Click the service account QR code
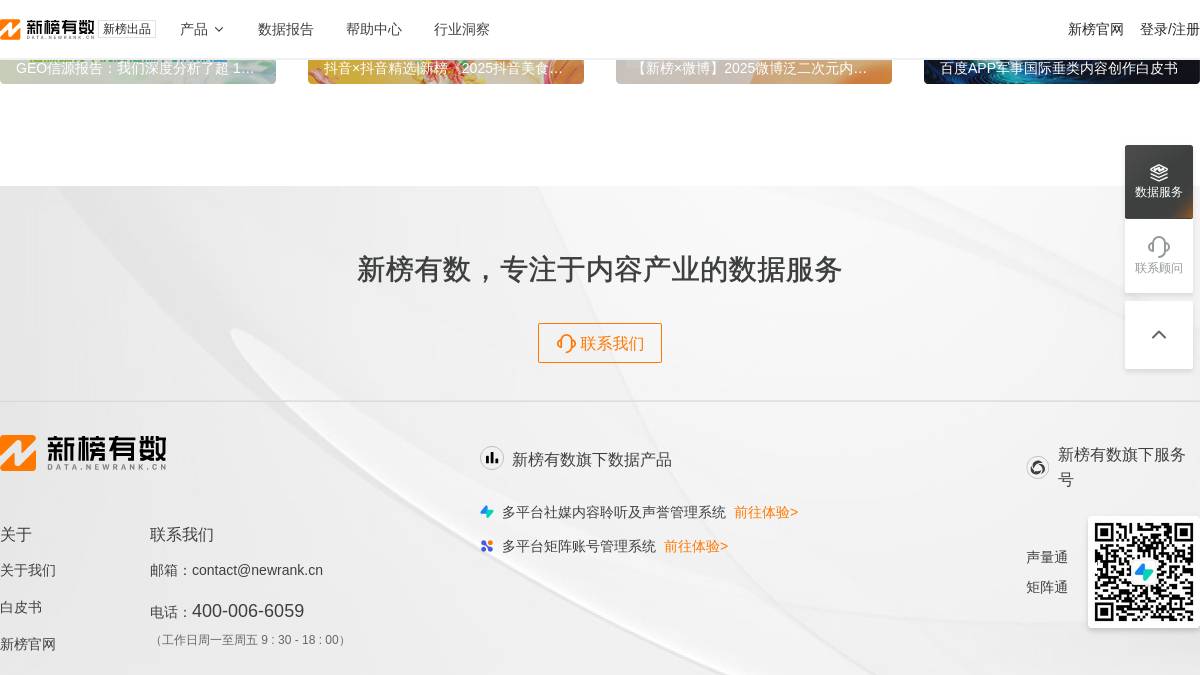This screenshot has width=1200, height=675. click(1144, 572)
